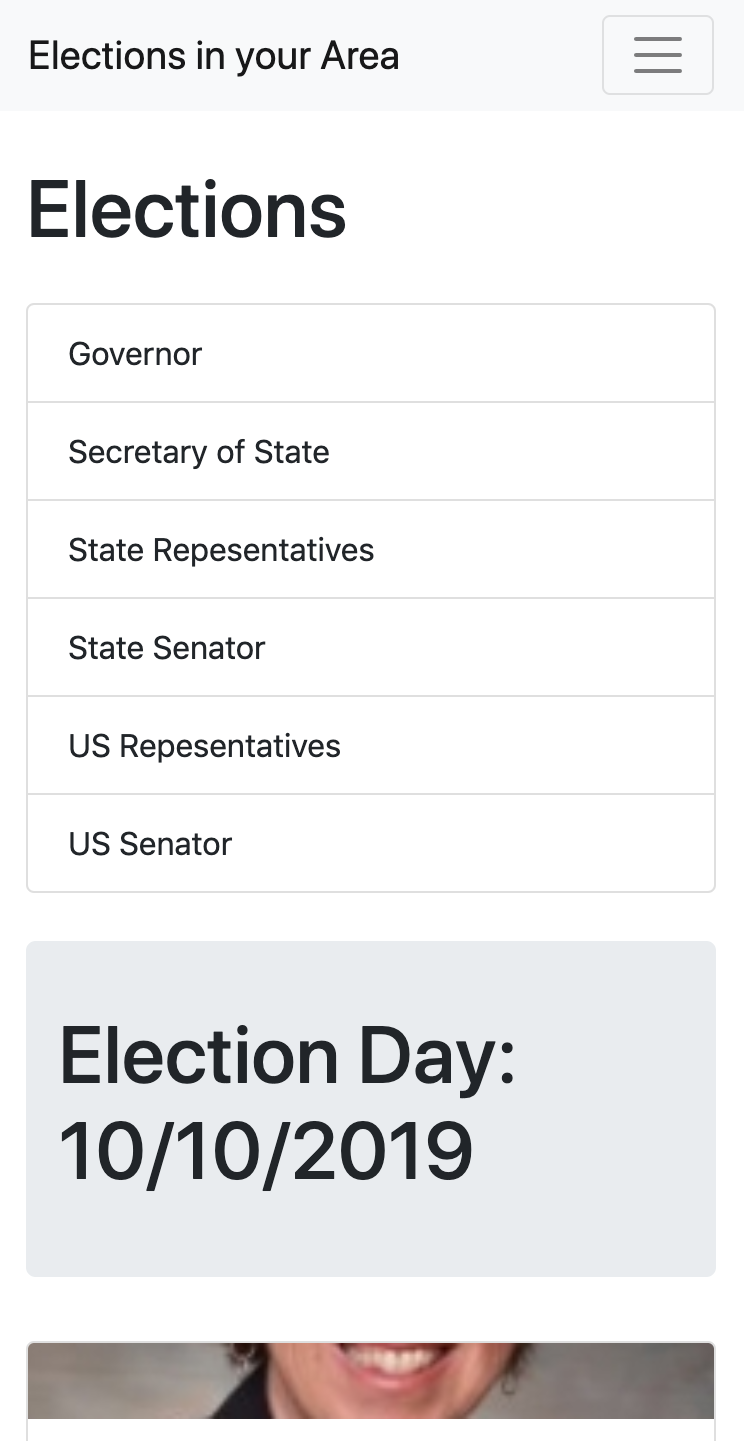Click the "Elections in your Area" brand link

click(x=213, y=56)
